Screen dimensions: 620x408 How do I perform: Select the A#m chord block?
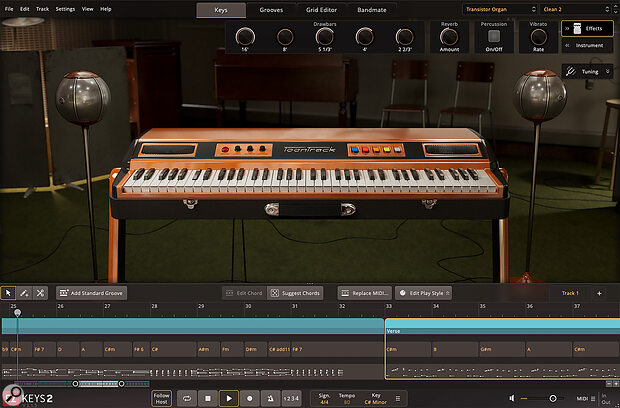[208, 349]
